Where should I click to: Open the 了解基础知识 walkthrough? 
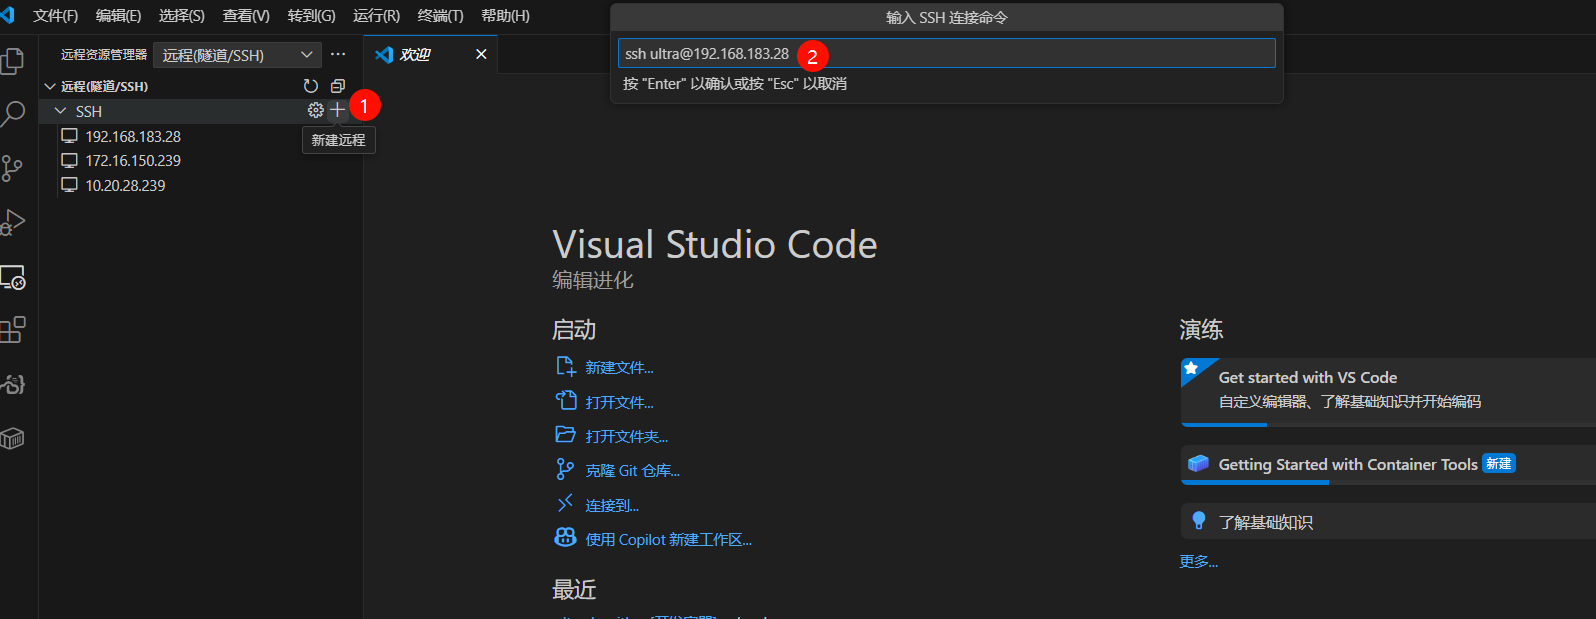(x=1388, y=521)
